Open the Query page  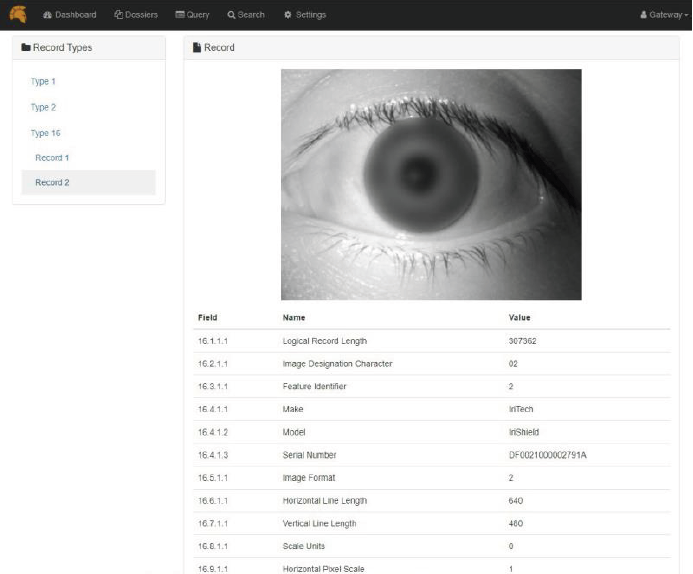click(192, 15)
